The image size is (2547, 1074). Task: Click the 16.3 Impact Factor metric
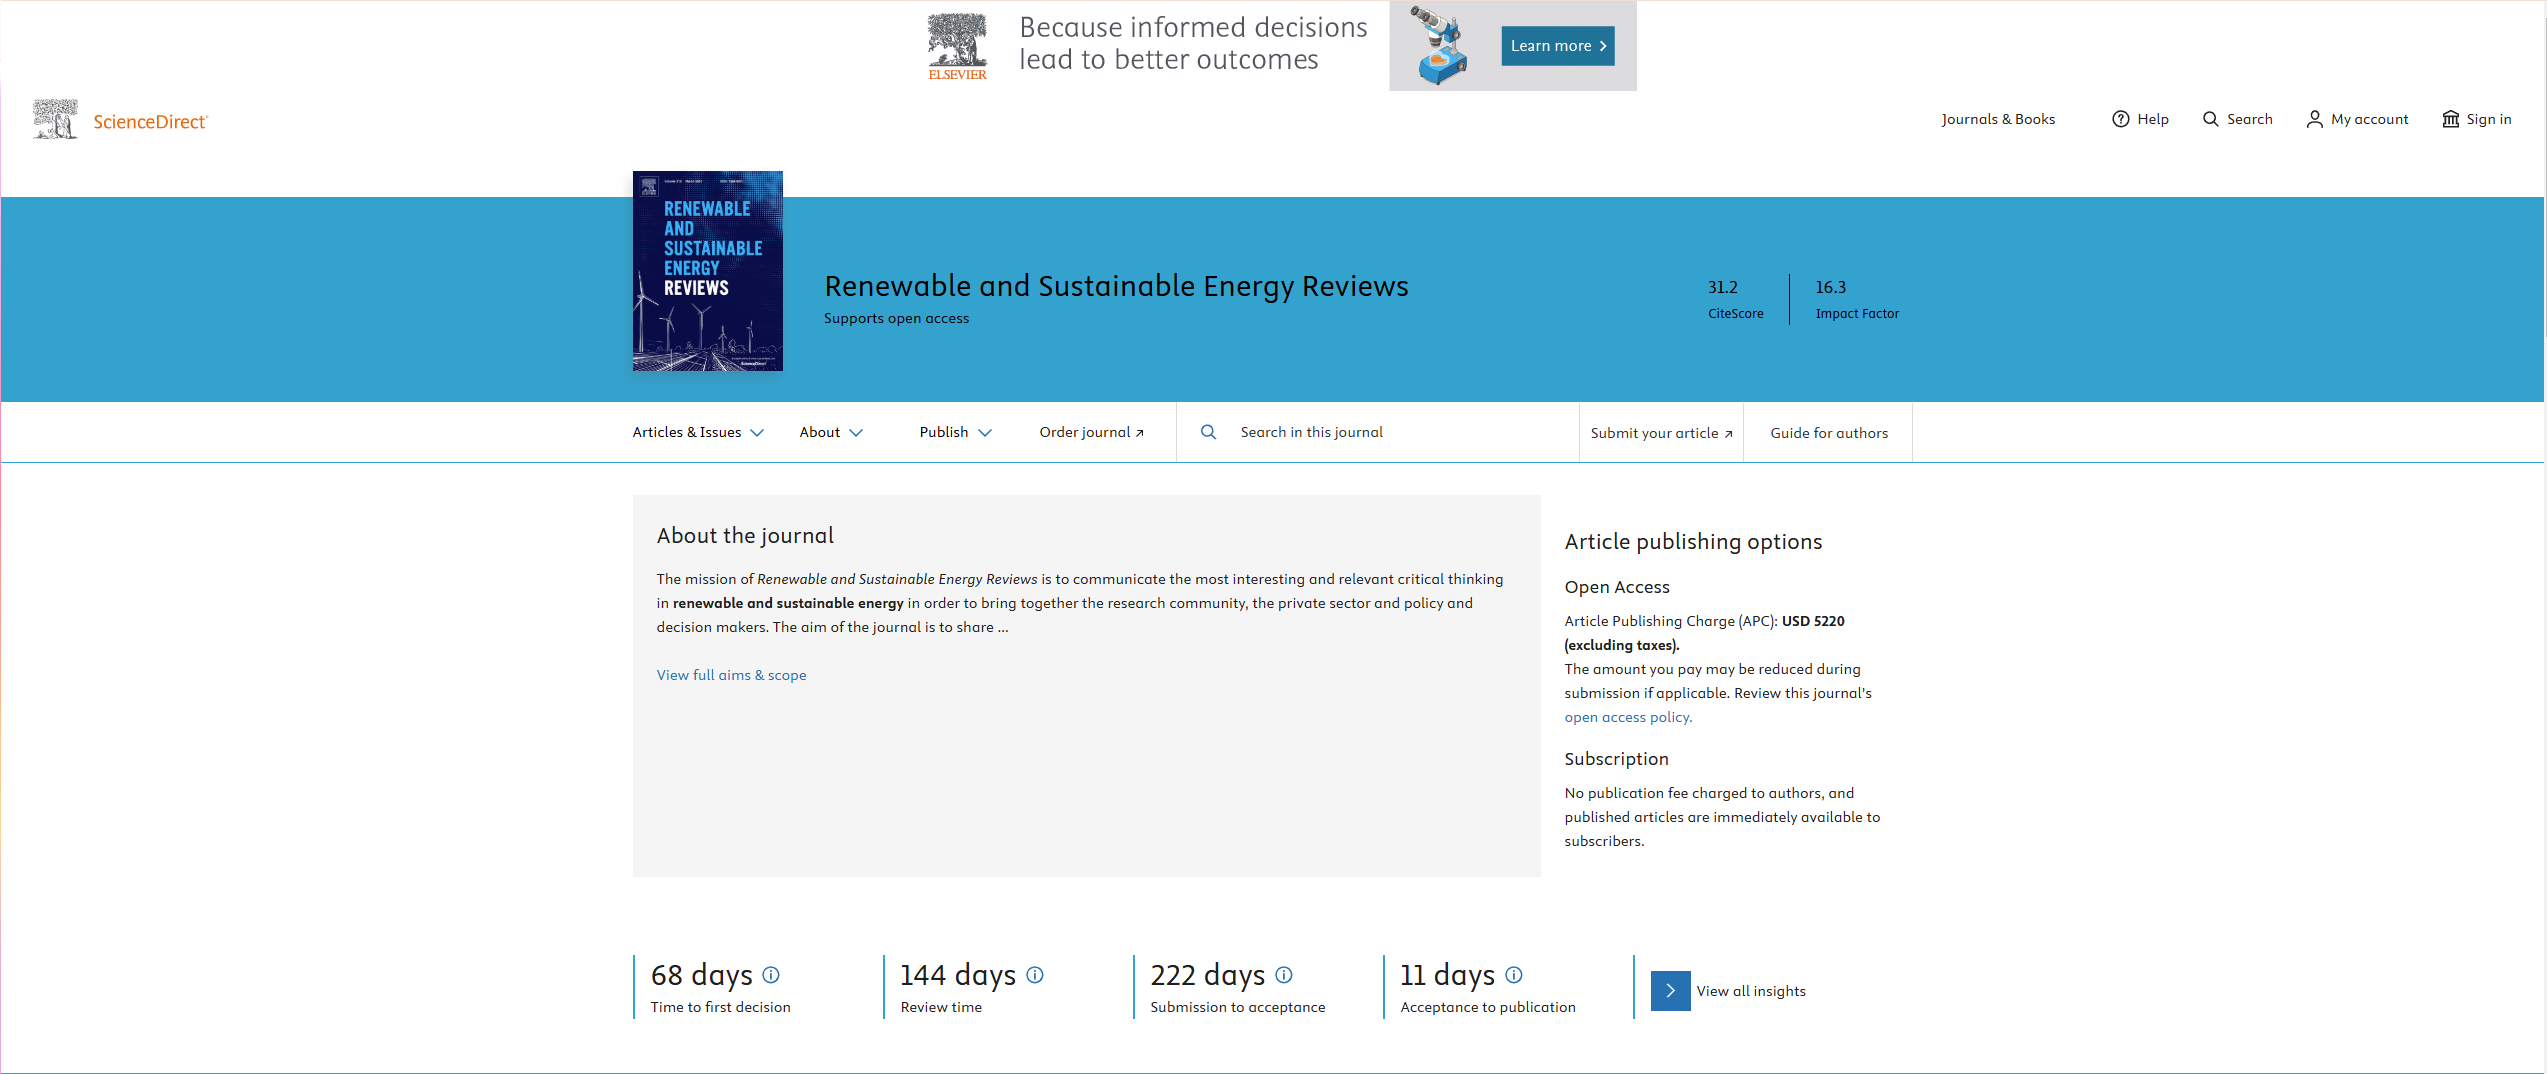[1857, 299]
